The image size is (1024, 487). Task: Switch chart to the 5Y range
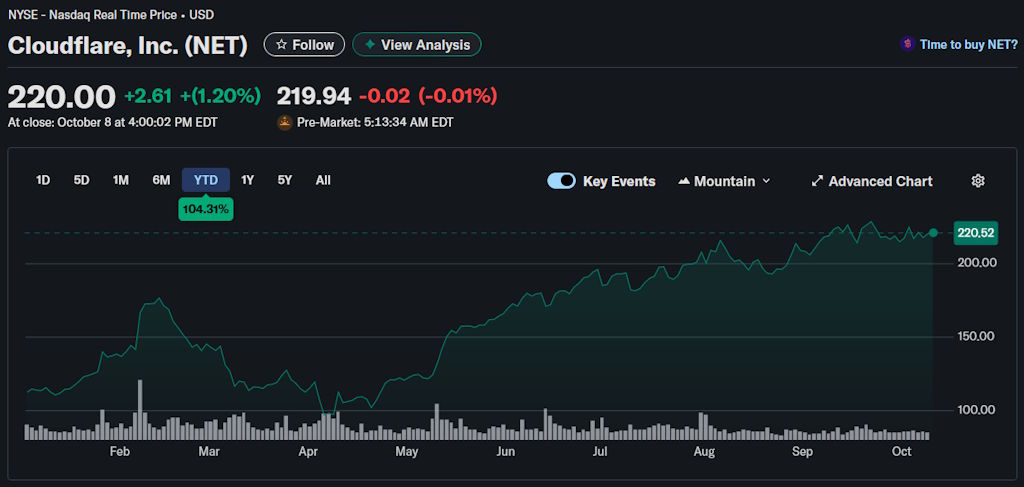285,180
